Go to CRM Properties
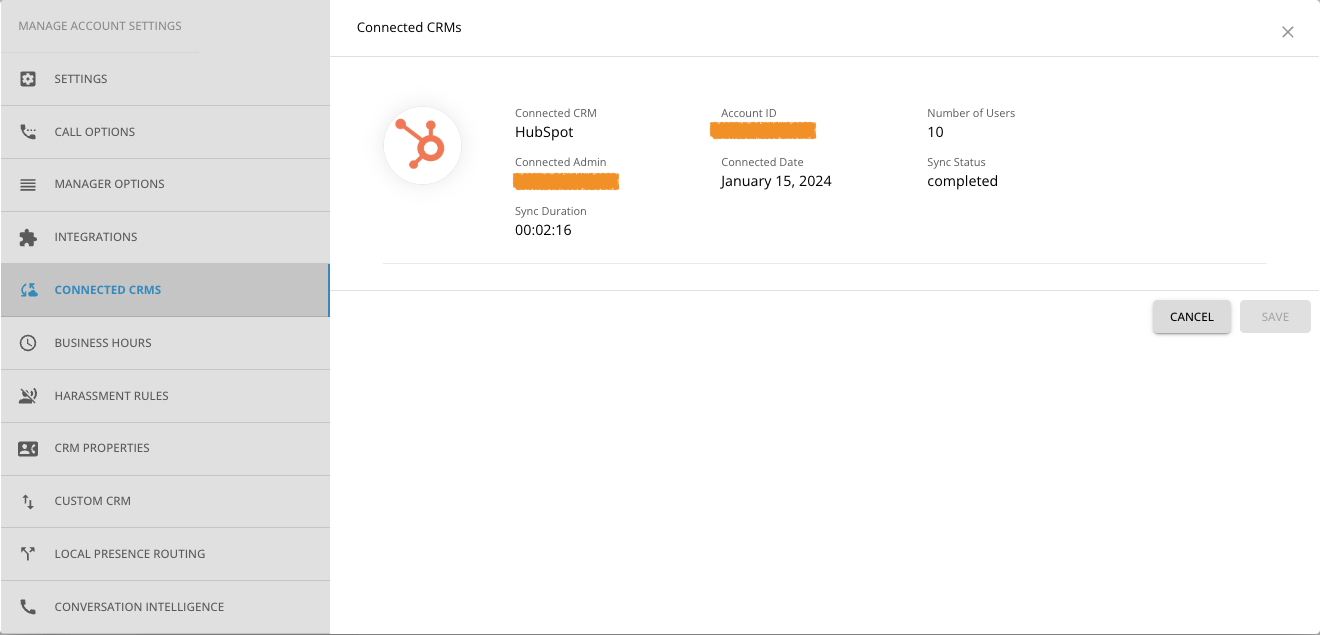Image resolution: width=1320 pixels, height=635 pixels. click(x=165, y=448)
